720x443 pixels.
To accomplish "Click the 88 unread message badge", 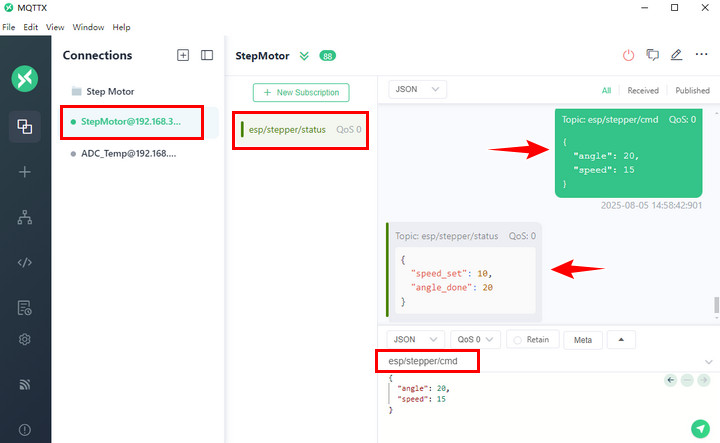I will (327, 56).
